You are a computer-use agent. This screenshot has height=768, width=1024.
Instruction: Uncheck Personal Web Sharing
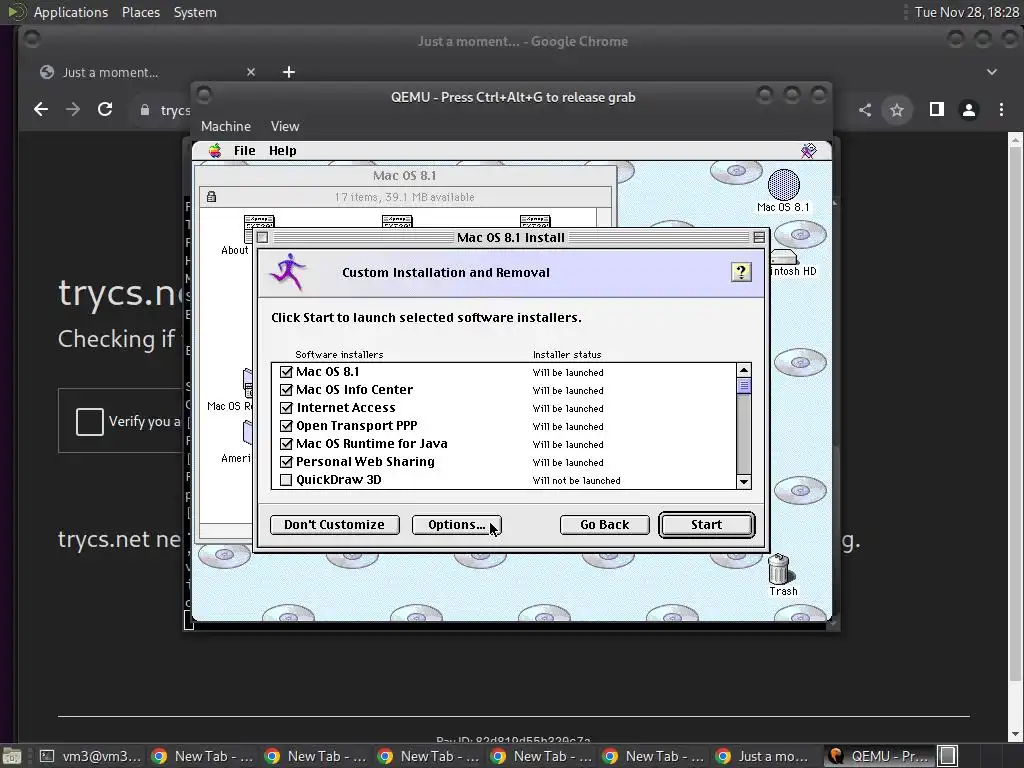tap(286, 462)
